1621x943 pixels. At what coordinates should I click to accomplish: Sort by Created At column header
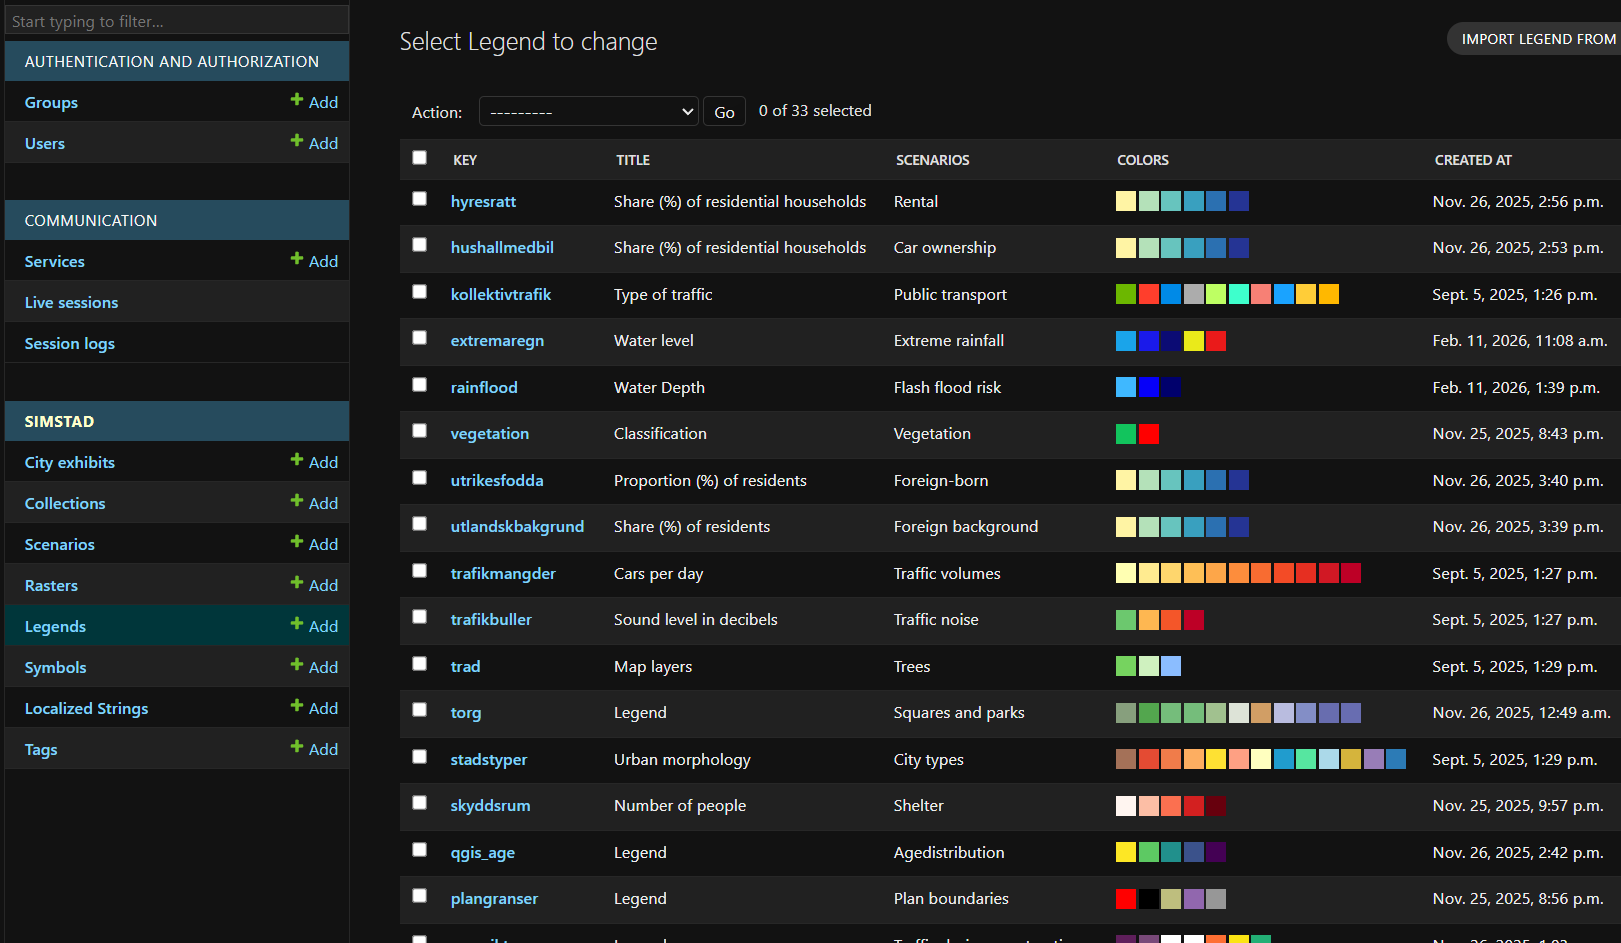(1473, 160)
